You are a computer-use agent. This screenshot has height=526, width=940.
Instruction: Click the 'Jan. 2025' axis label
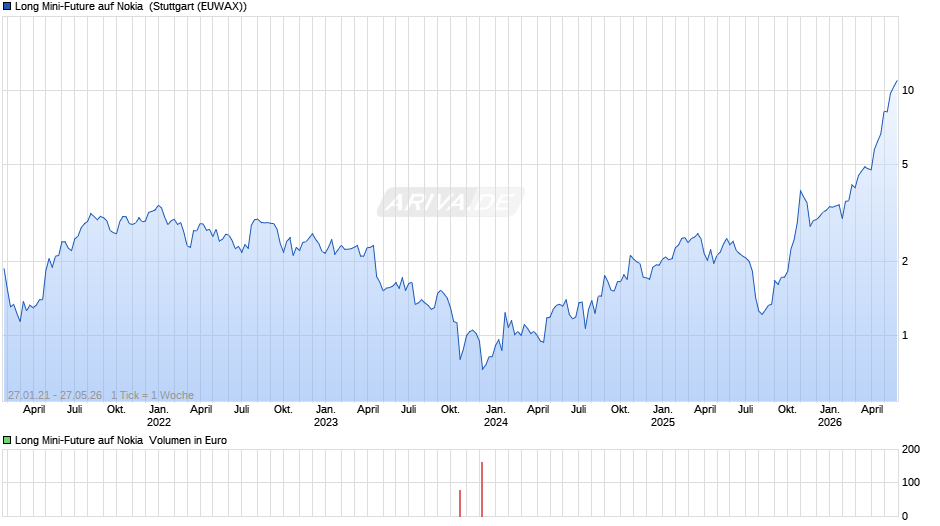point(662,416)
